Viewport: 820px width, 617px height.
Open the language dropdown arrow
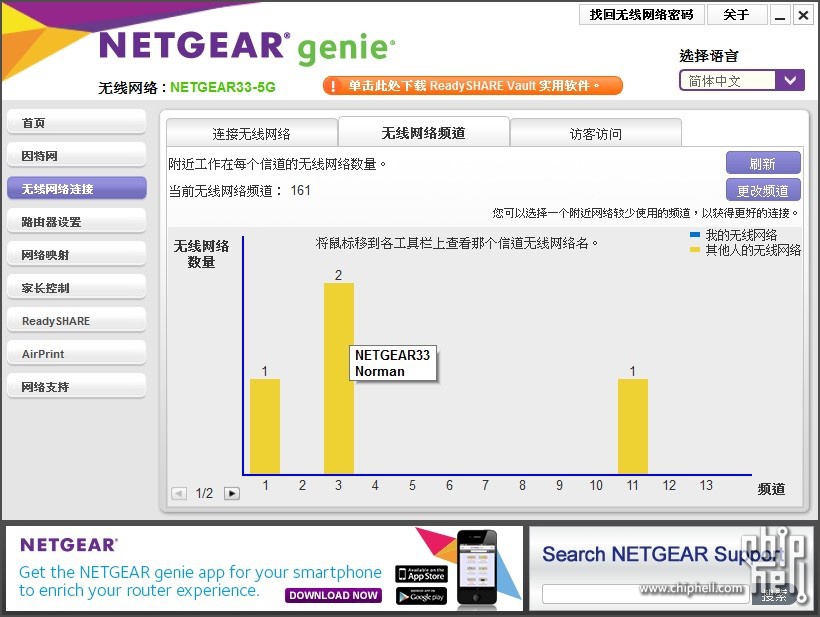coord(790,81)
